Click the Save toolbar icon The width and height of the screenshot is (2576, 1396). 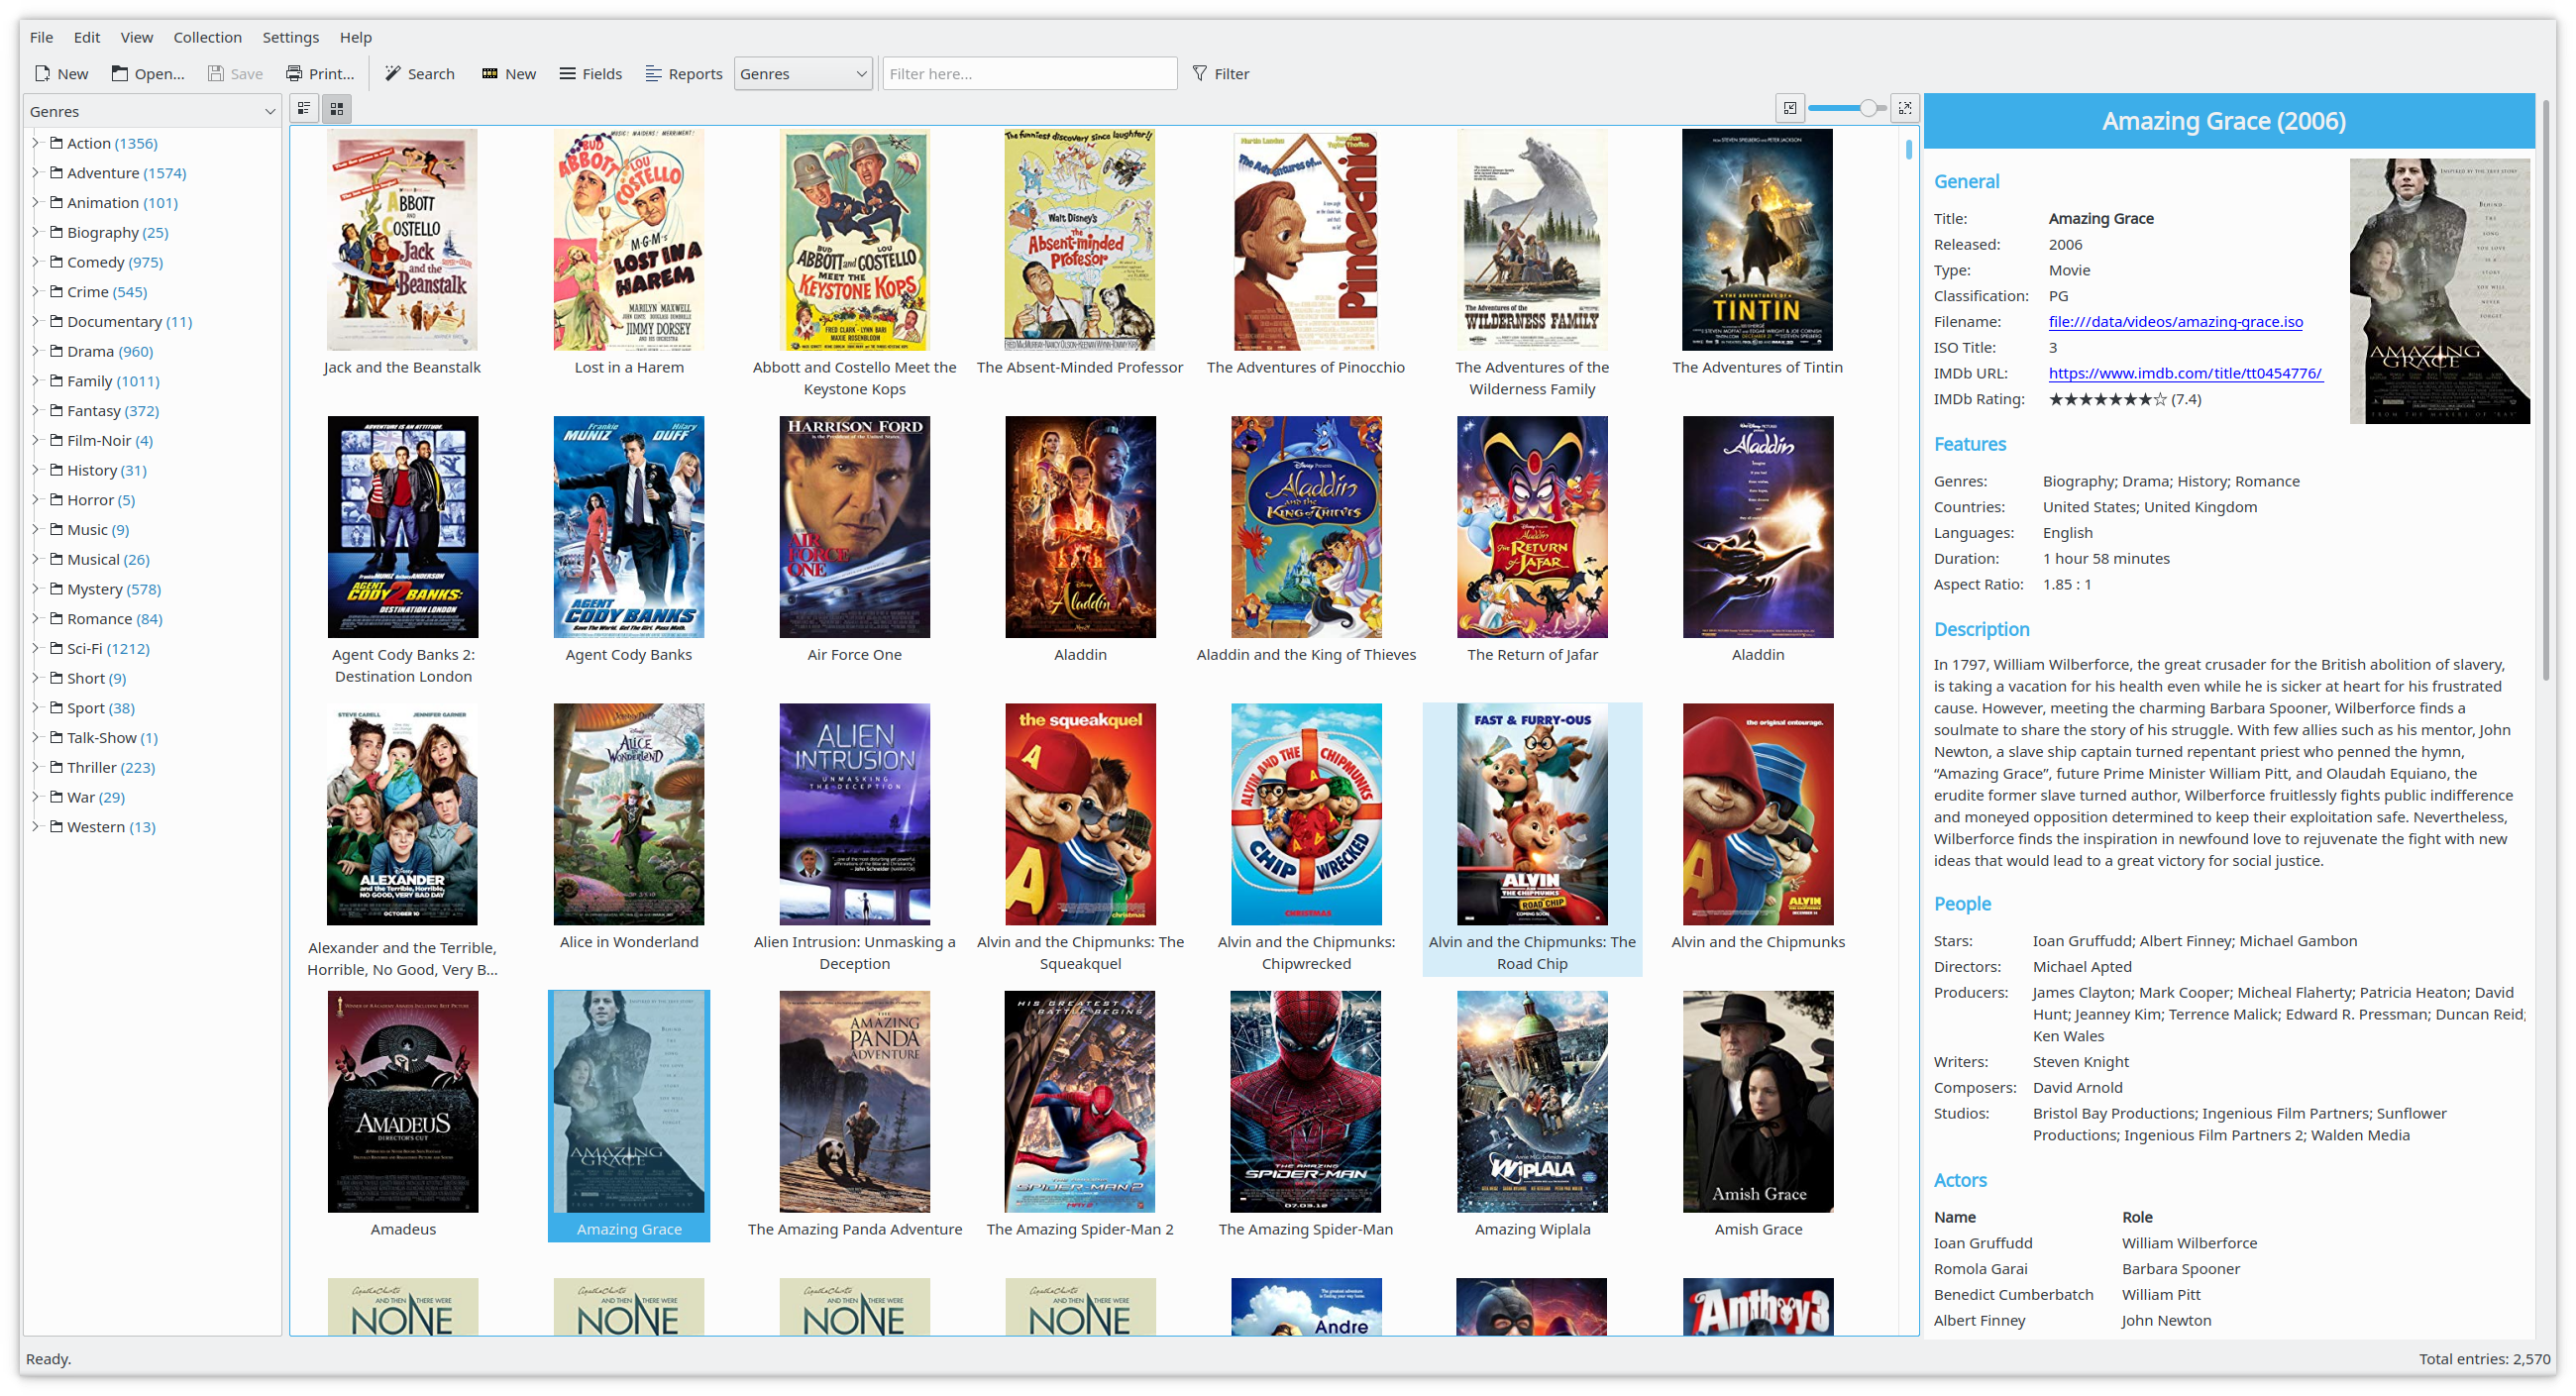pyautogui.click(x=236, y=74)
